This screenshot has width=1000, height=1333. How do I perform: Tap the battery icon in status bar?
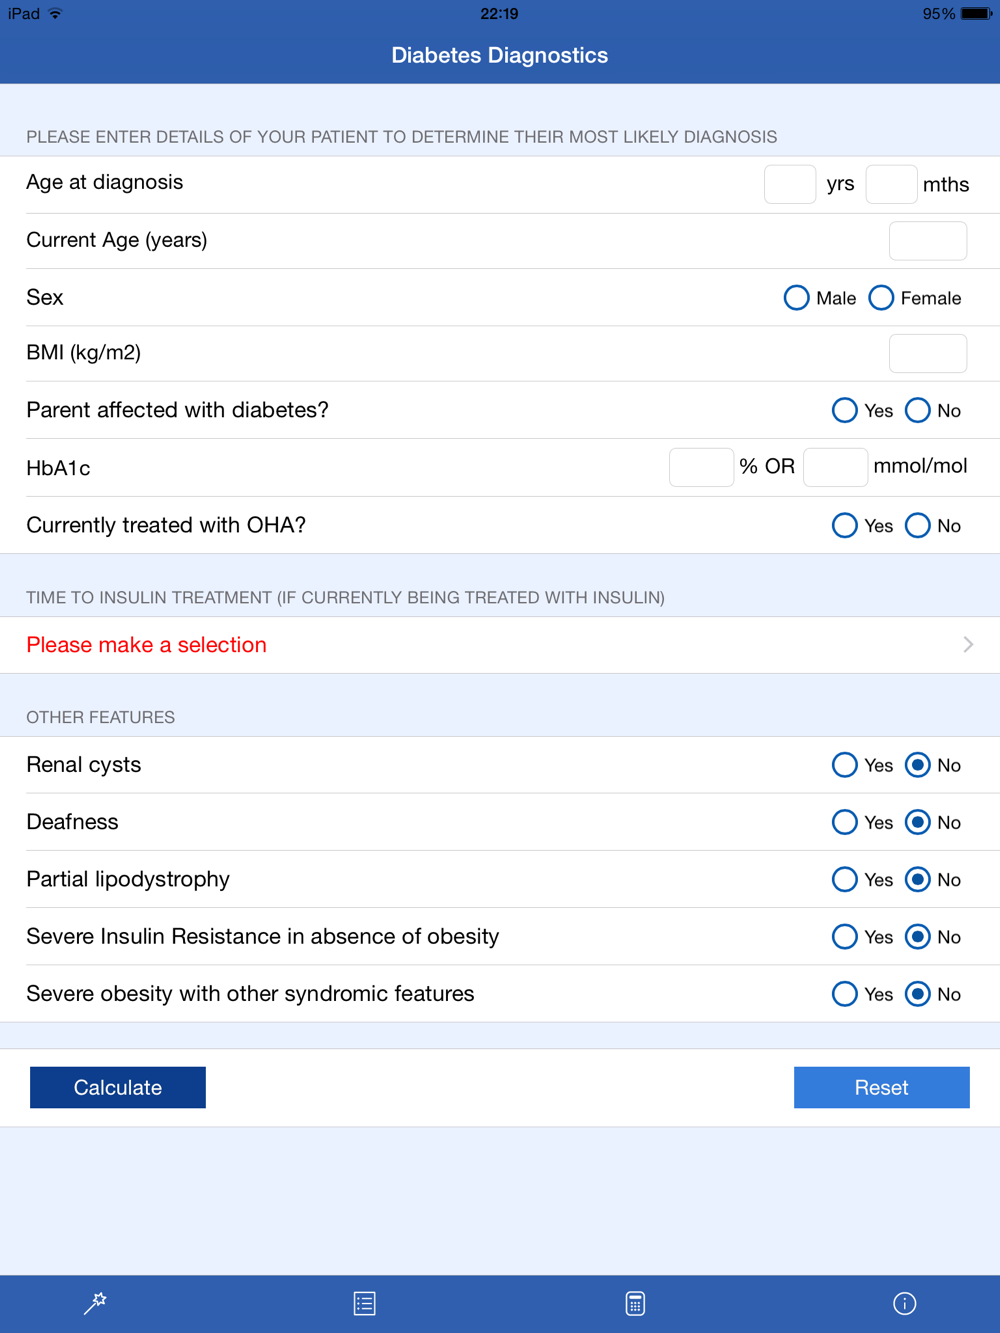tap(975, 14)
